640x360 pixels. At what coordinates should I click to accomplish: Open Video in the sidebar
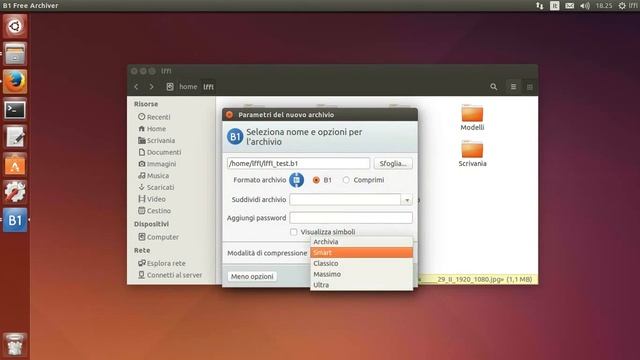(151, 199)
